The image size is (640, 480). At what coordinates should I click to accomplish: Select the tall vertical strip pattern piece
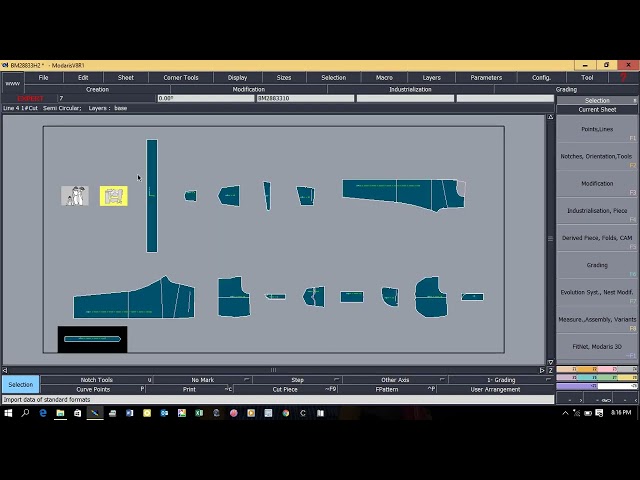coord(152,196)
